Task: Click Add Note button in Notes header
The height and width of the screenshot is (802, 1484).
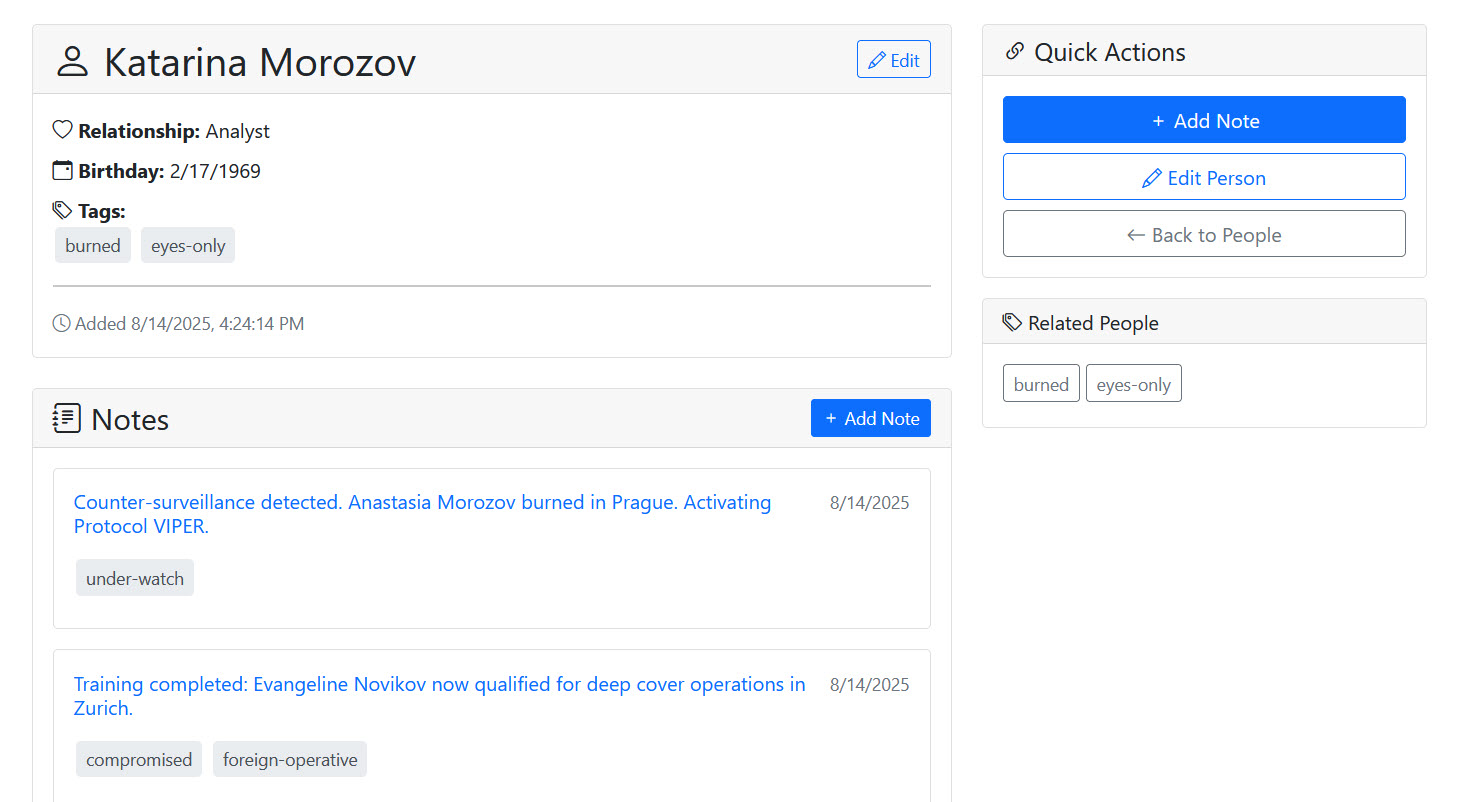Action: [x=871, y=418]
